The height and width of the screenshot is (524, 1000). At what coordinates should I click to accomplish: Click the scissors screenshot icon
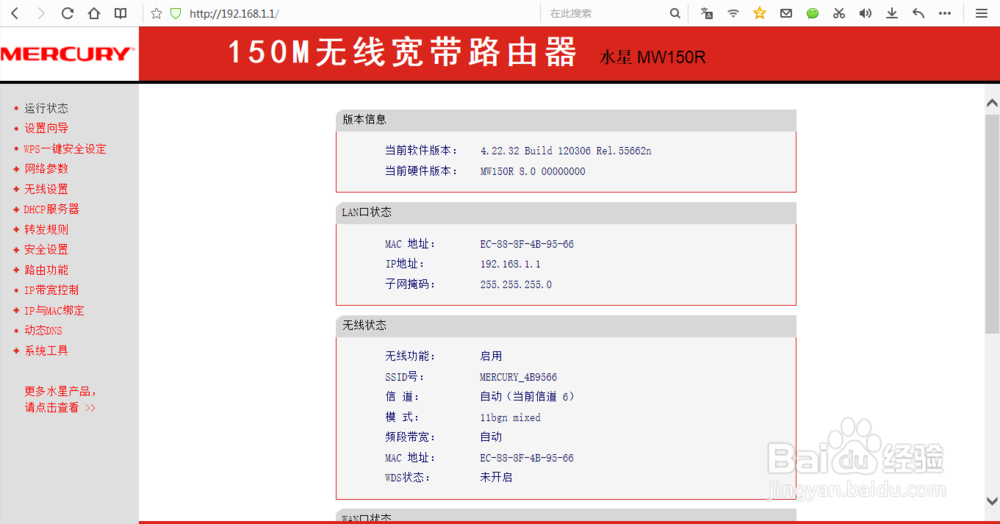coord(839,13)
